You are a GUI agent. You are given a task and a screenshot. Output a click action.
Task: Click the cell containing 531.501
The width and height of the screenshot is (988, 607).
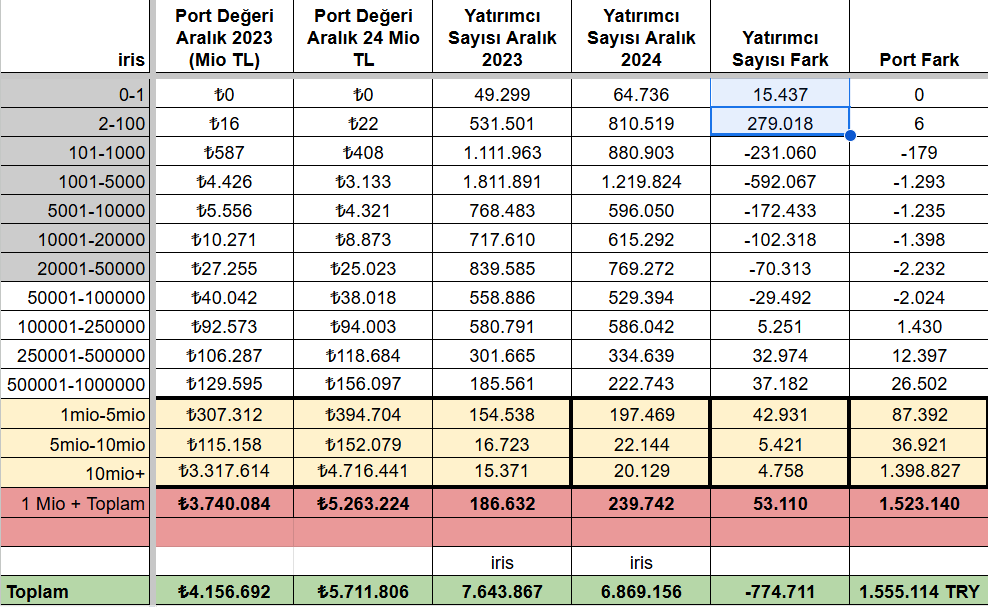502,123
